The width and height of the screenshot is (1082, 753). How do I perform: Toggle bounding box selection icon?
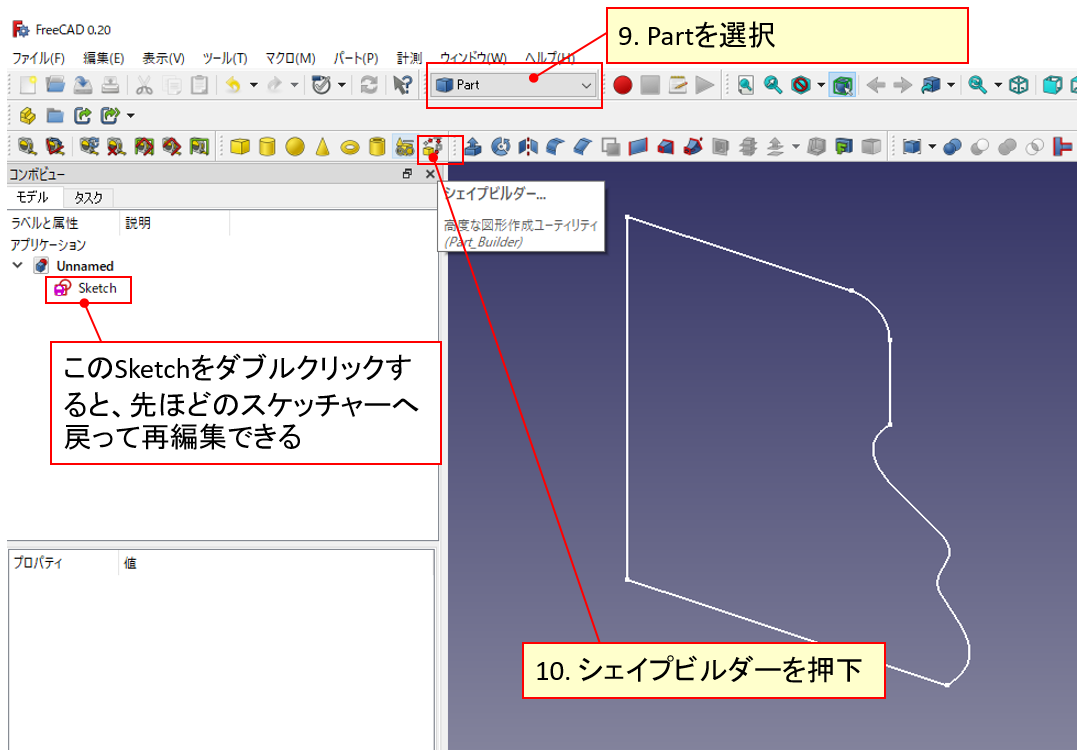[x=843, y=85]
